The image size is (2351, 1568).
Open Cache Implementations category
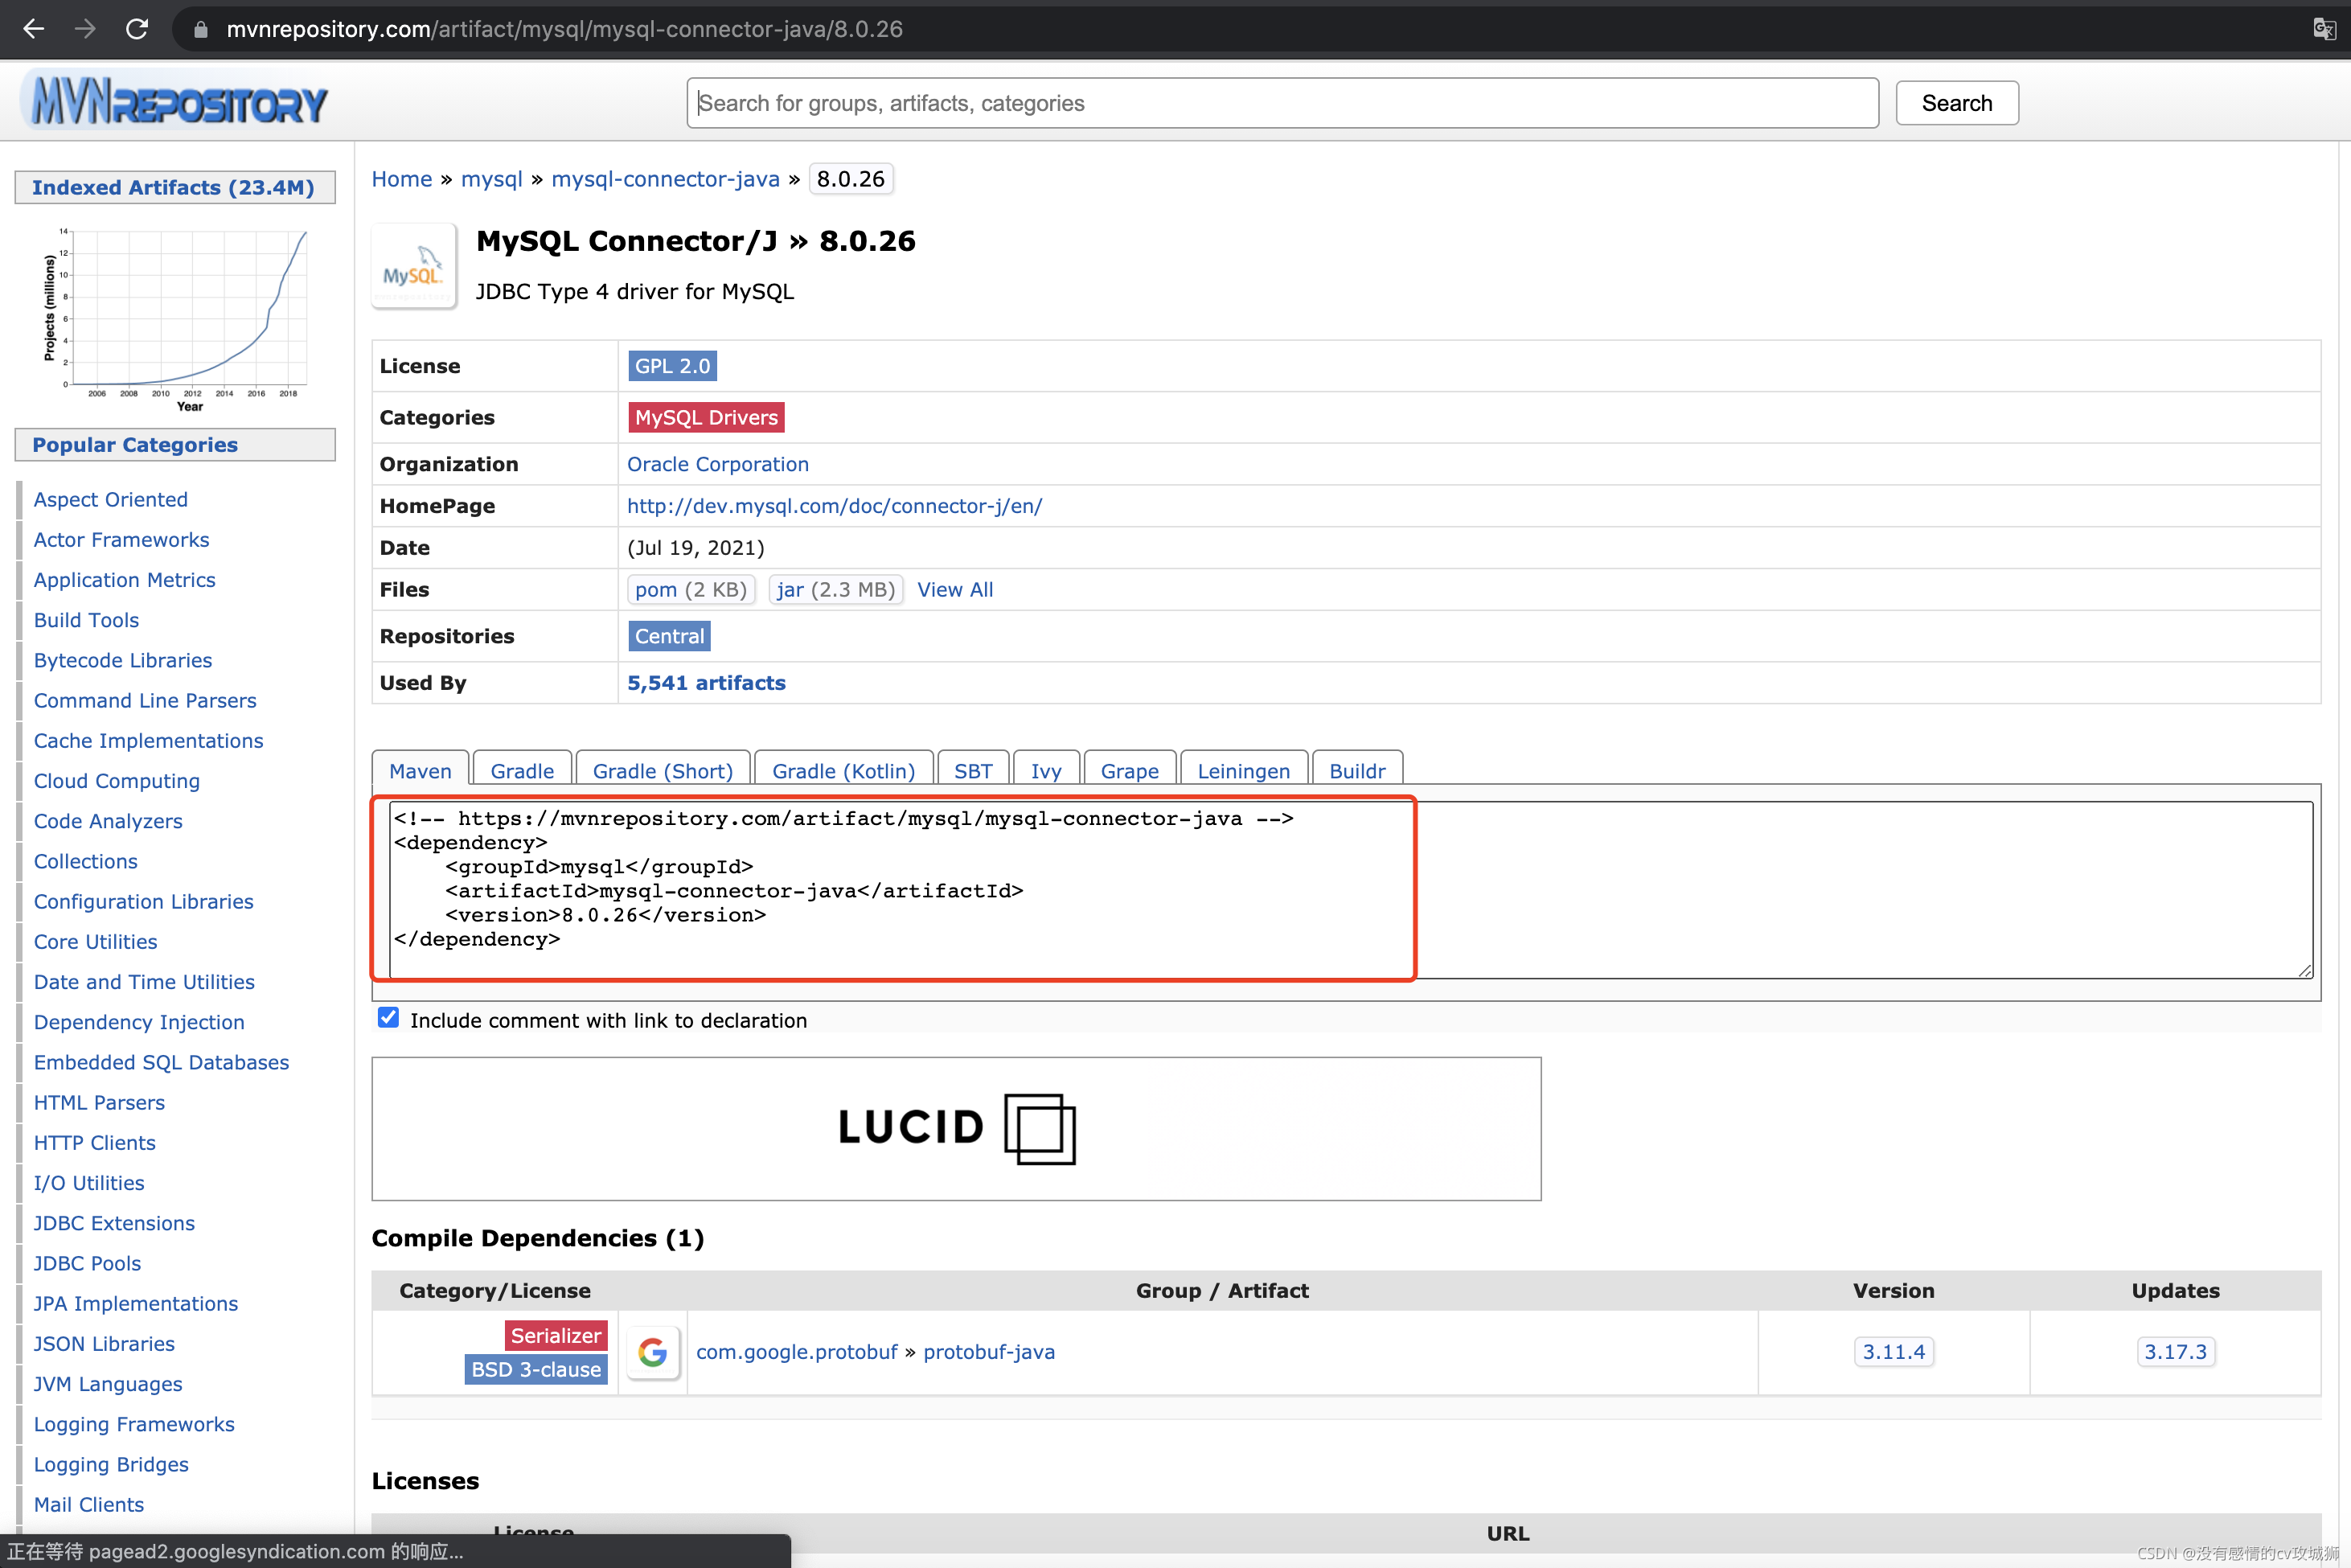(x=149, y=741)
